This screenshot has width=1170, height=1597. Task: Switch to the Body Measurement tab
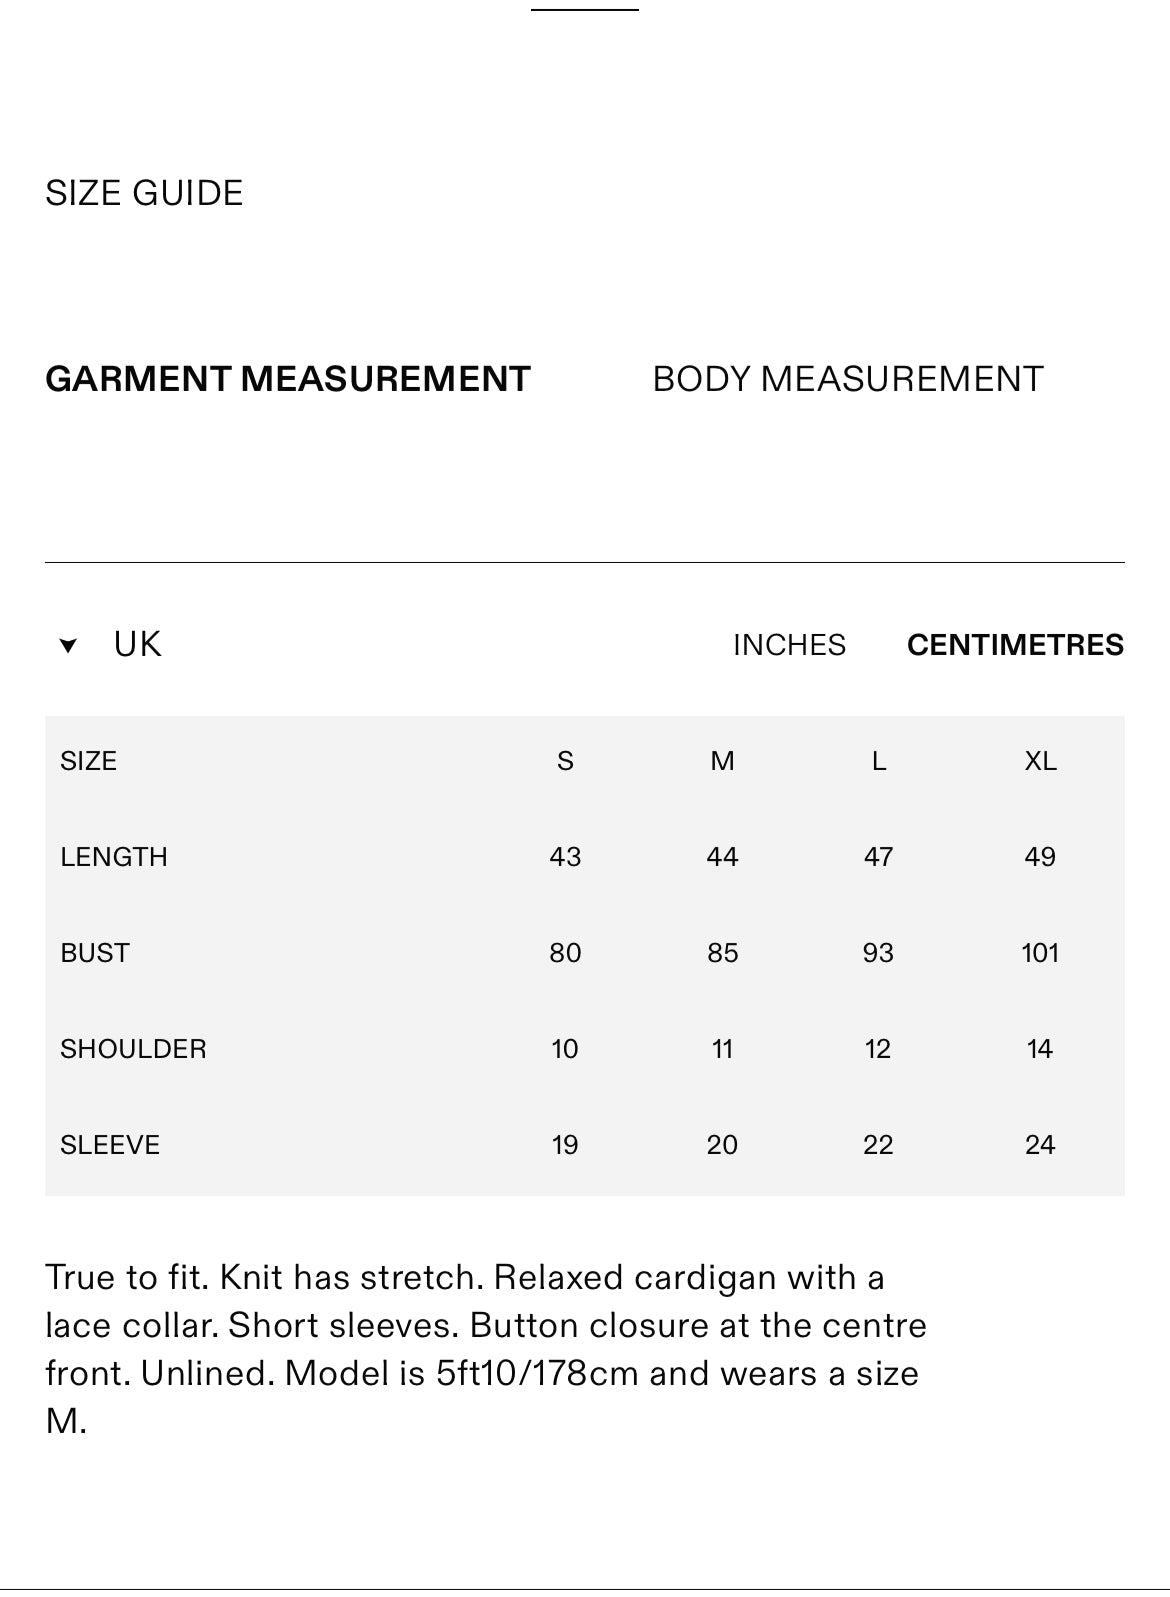[847, 379]
